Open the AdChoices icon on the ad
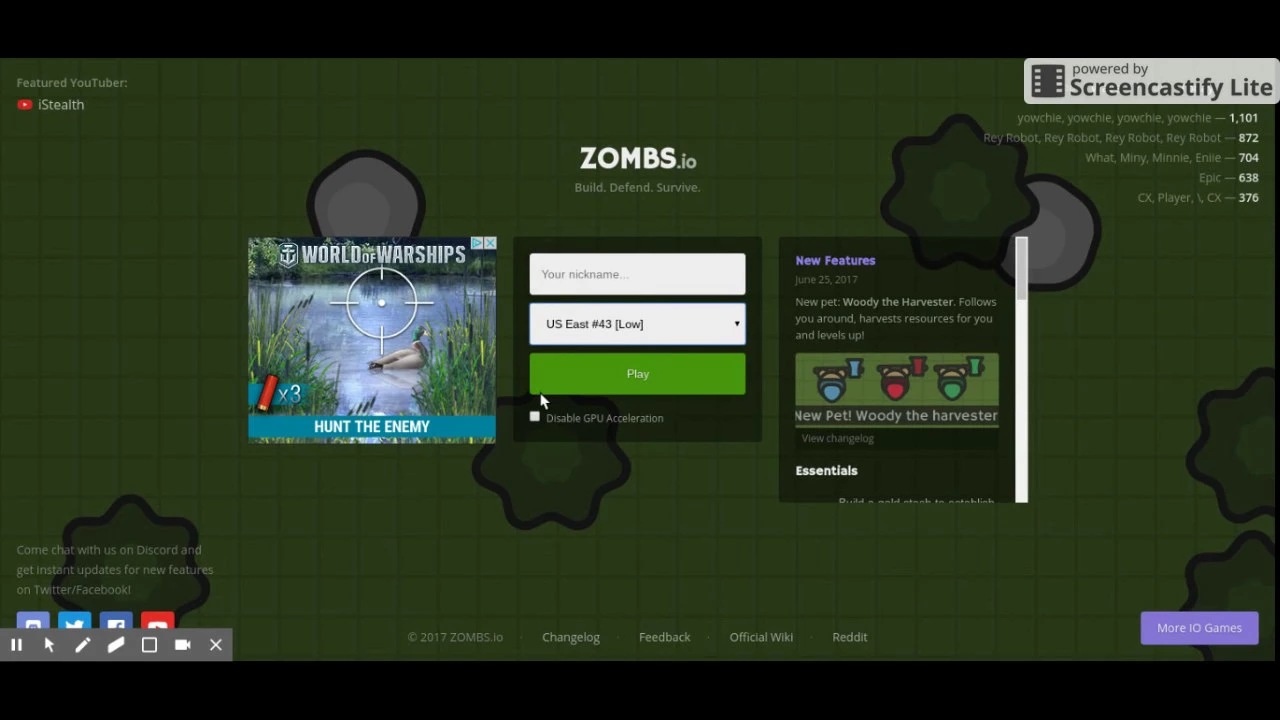 click(478, 243)
